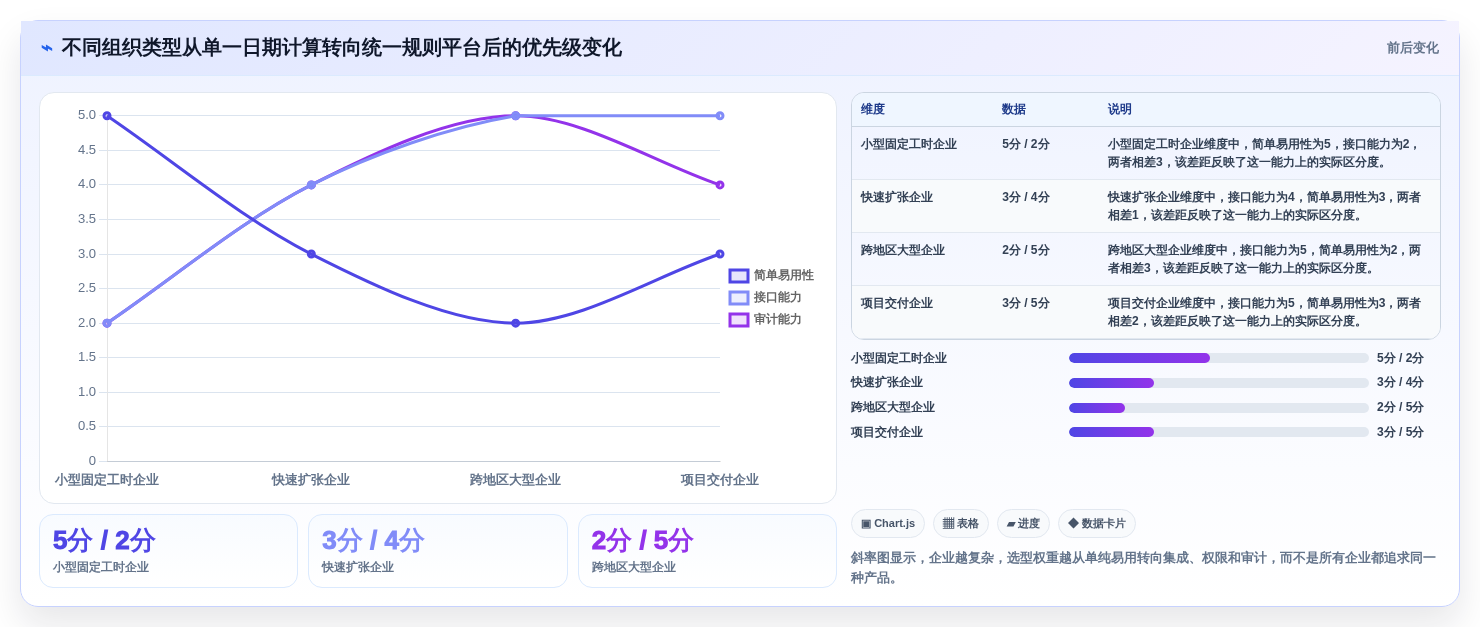
Task: Click progress bar for 快速扩张企业
Action: pyautogui.click(x=1219, y=383)
